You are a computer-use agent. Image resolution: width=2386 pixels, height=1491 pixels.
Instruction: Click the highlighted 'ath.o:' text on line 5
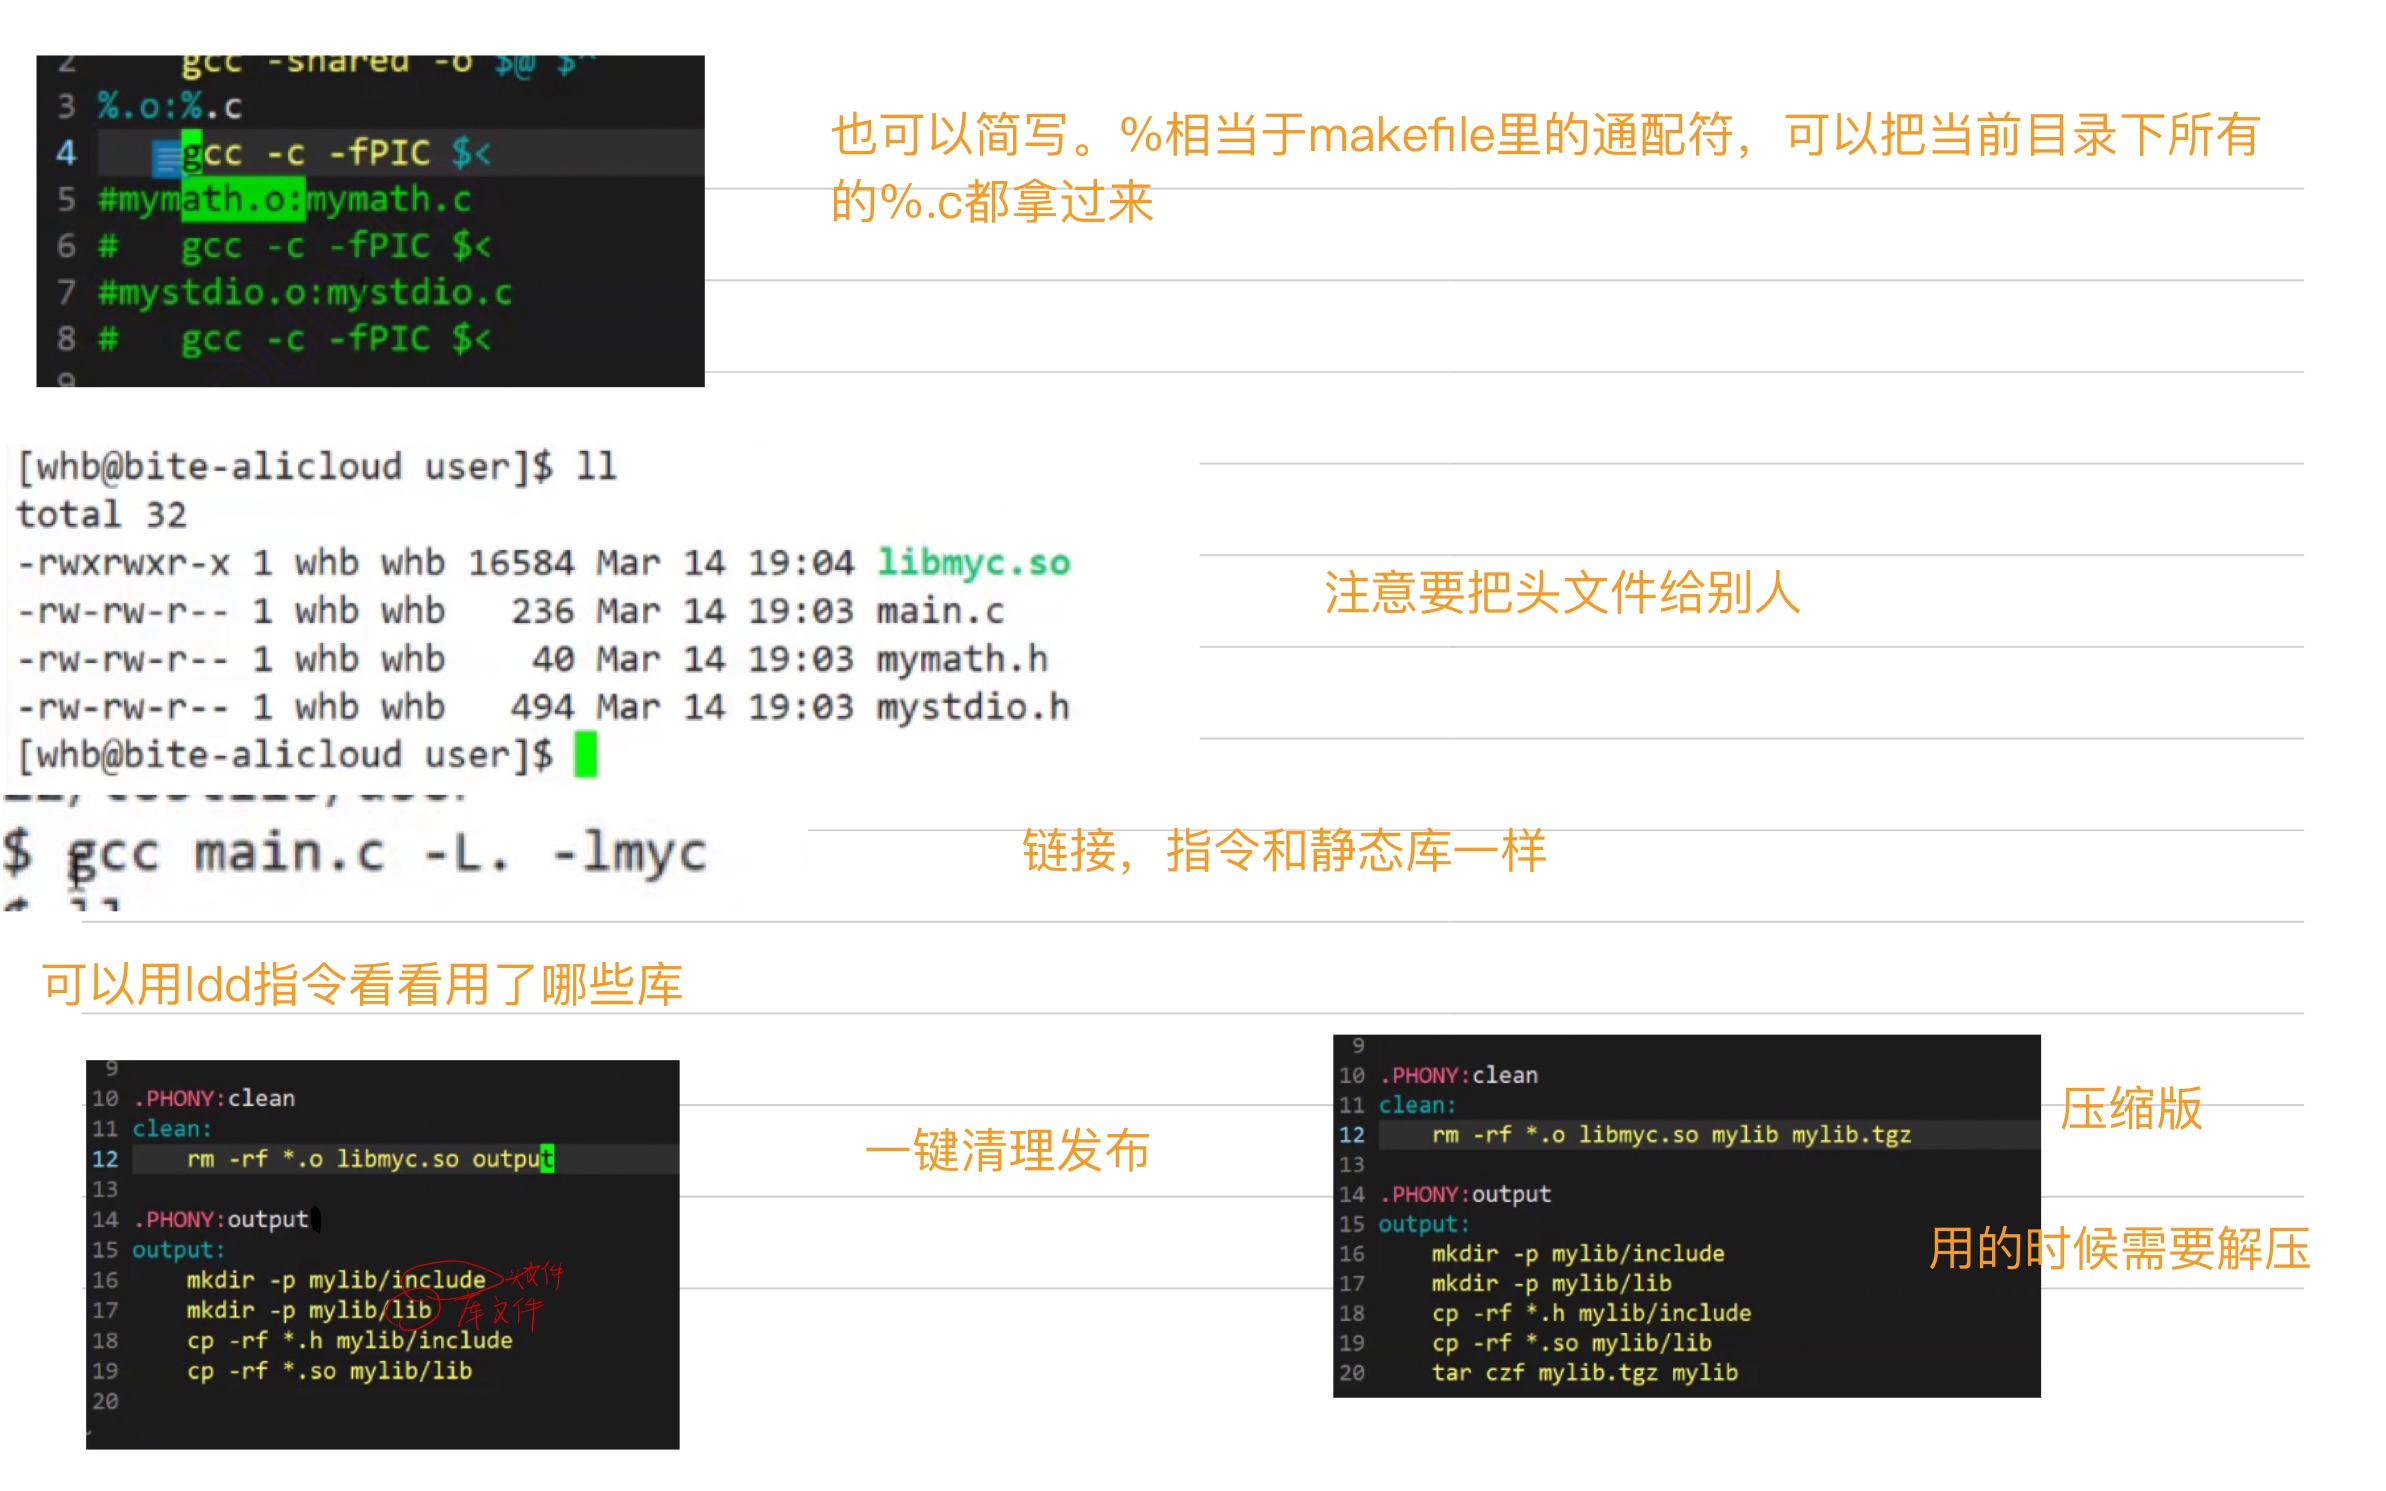coord(242,199)
